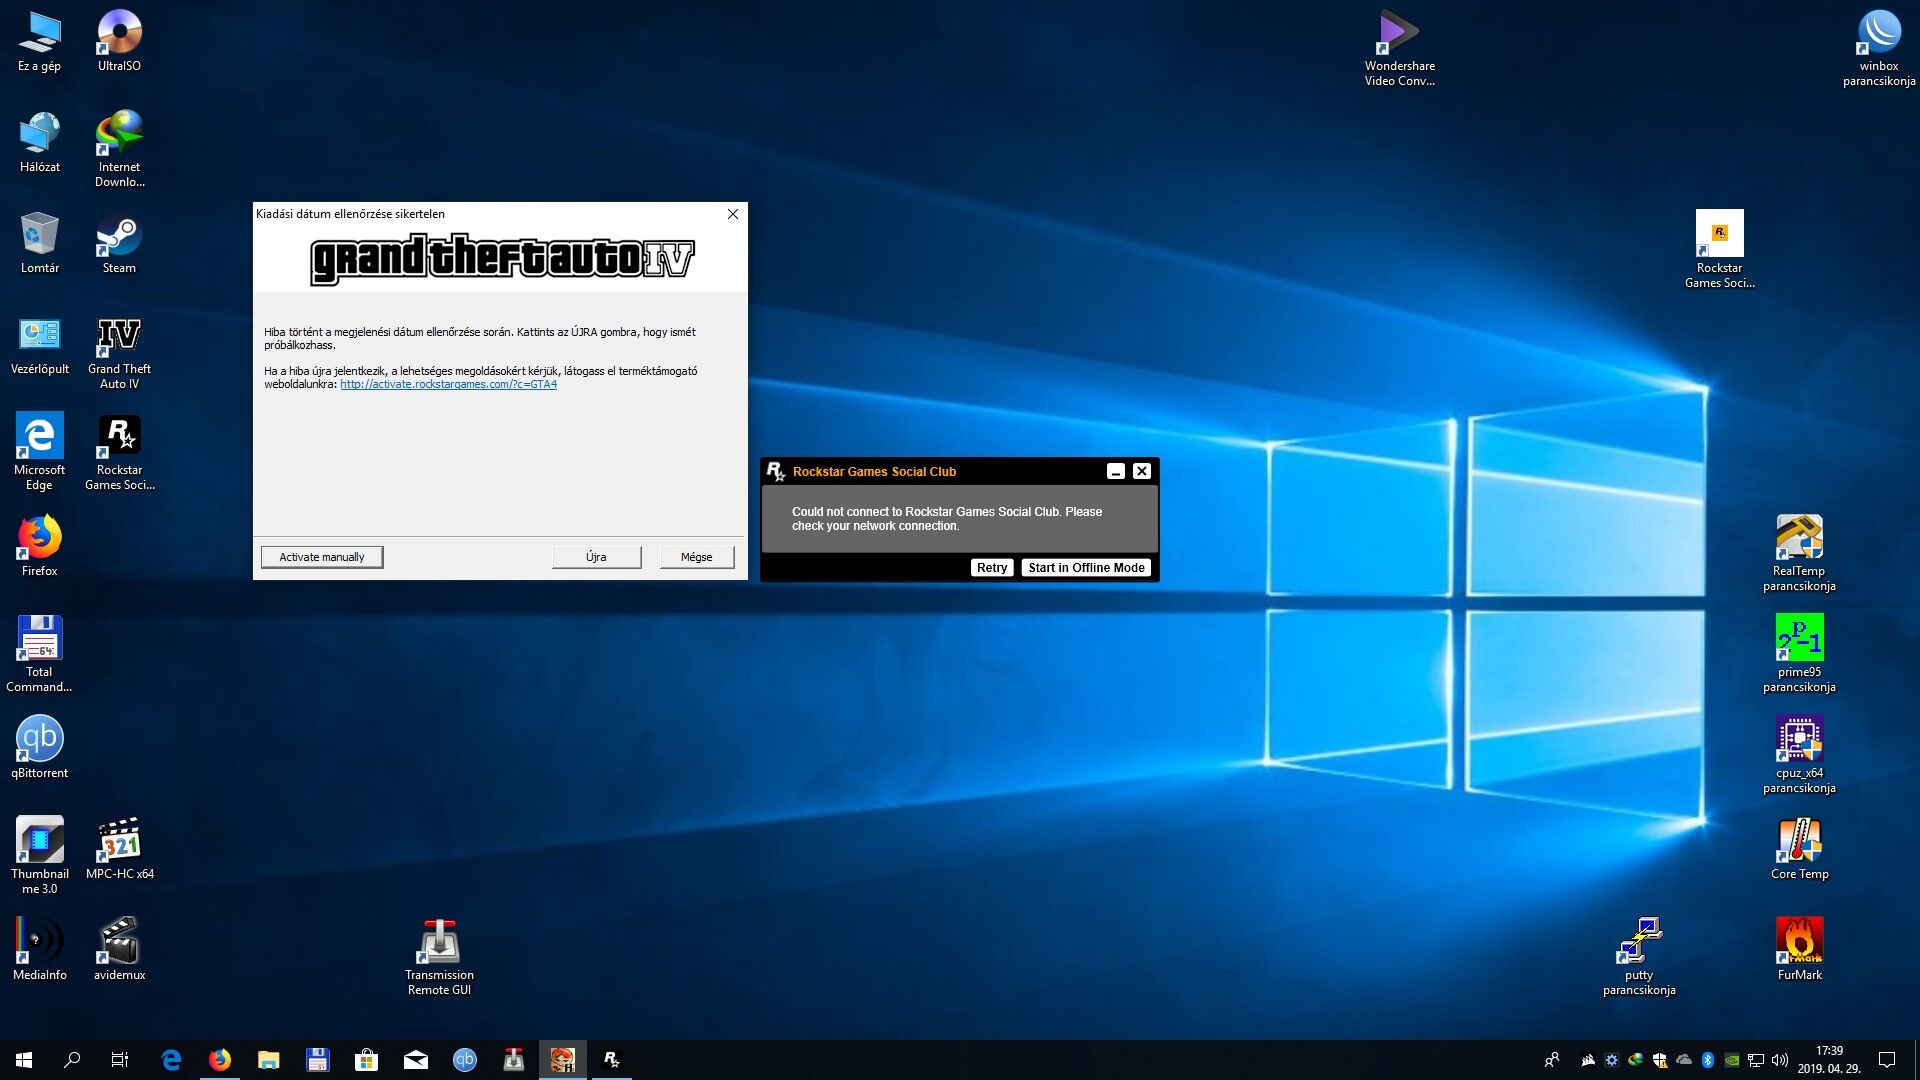Image resolution: width=1920 pixels, height=1080 pixels.
Task: Open the People icon in taskbar
Action: pyautogui.click(x=1552, y=1060)
